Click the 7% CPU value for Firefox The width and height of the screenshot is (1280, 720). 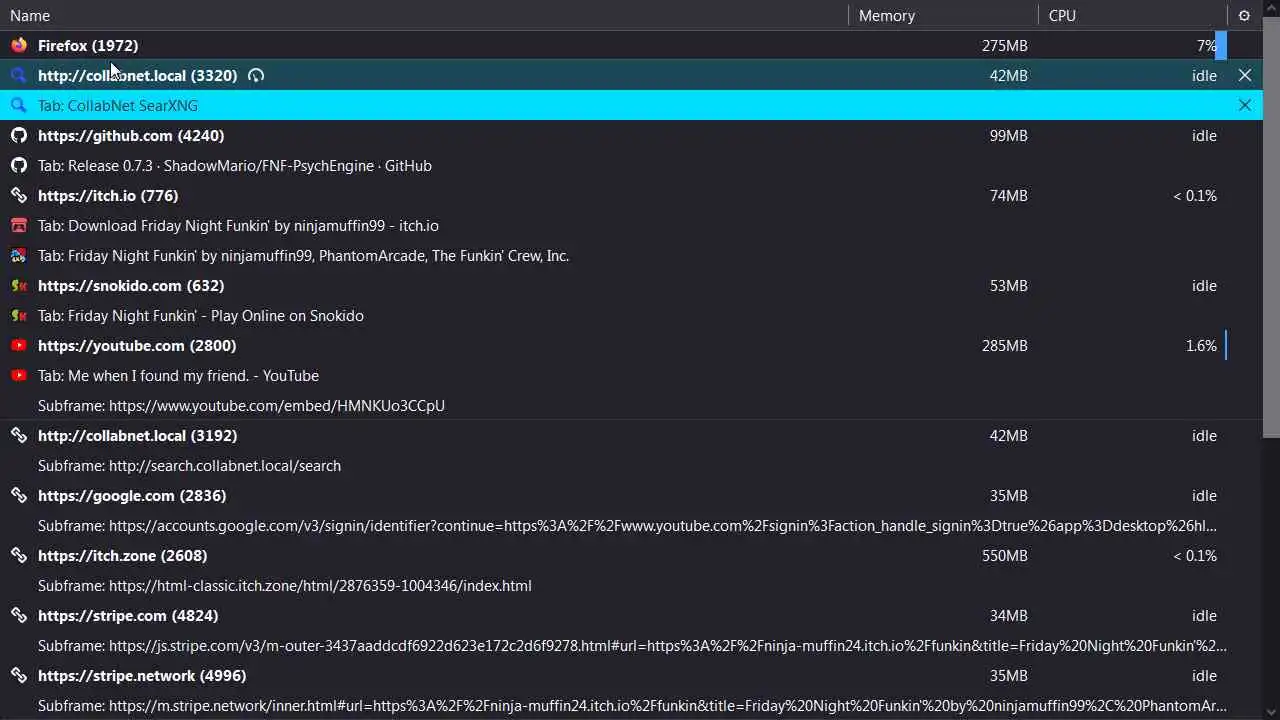pos(1206,45)
